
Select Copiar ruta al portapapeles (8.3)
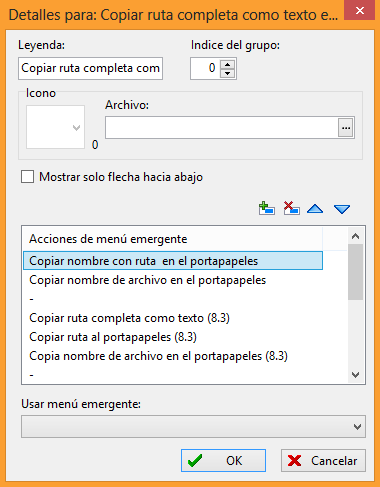(x=113, y=337)
